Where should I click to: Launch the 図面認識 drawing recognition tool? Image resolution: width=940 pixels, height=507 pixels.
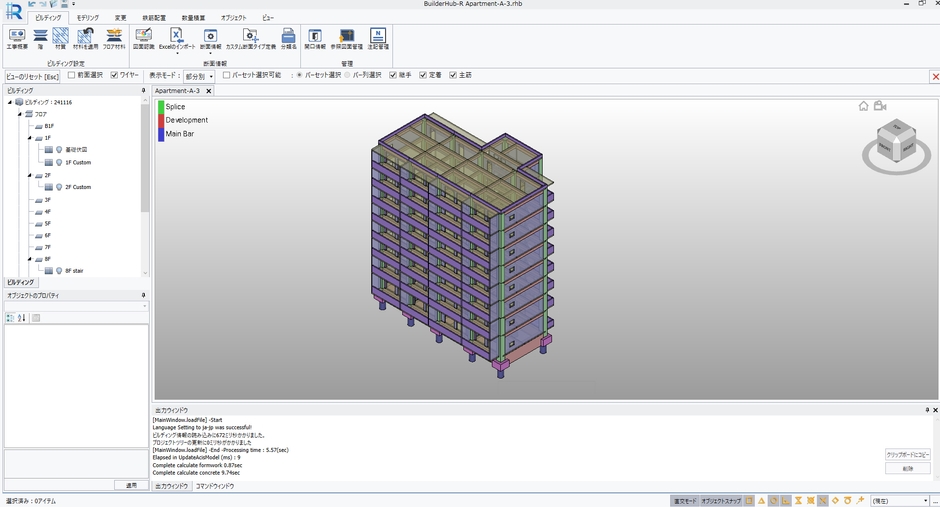click(x=143, y=38)
